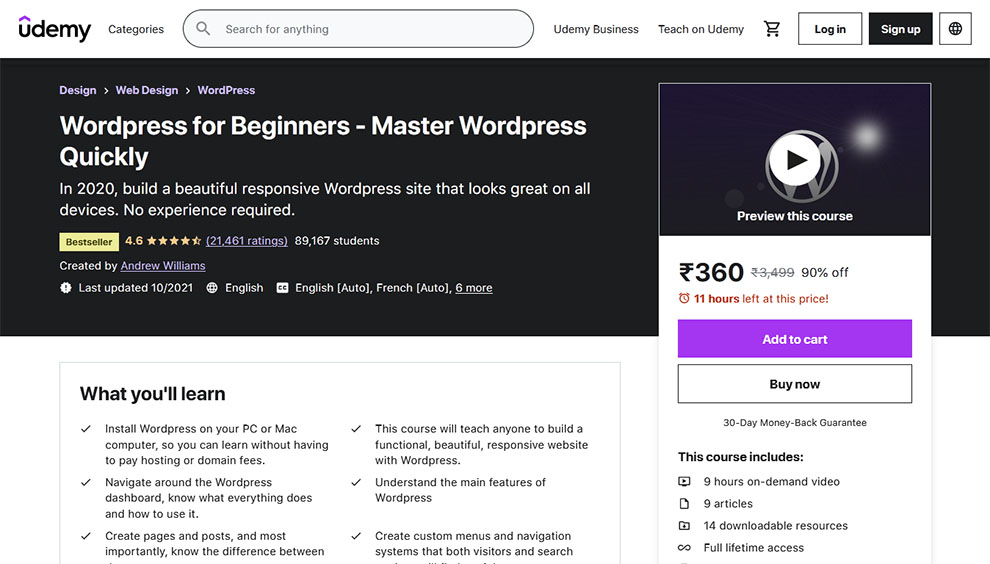Open the Categories menu
Viewport: 990px width, 564px height.
click(136, 29)
